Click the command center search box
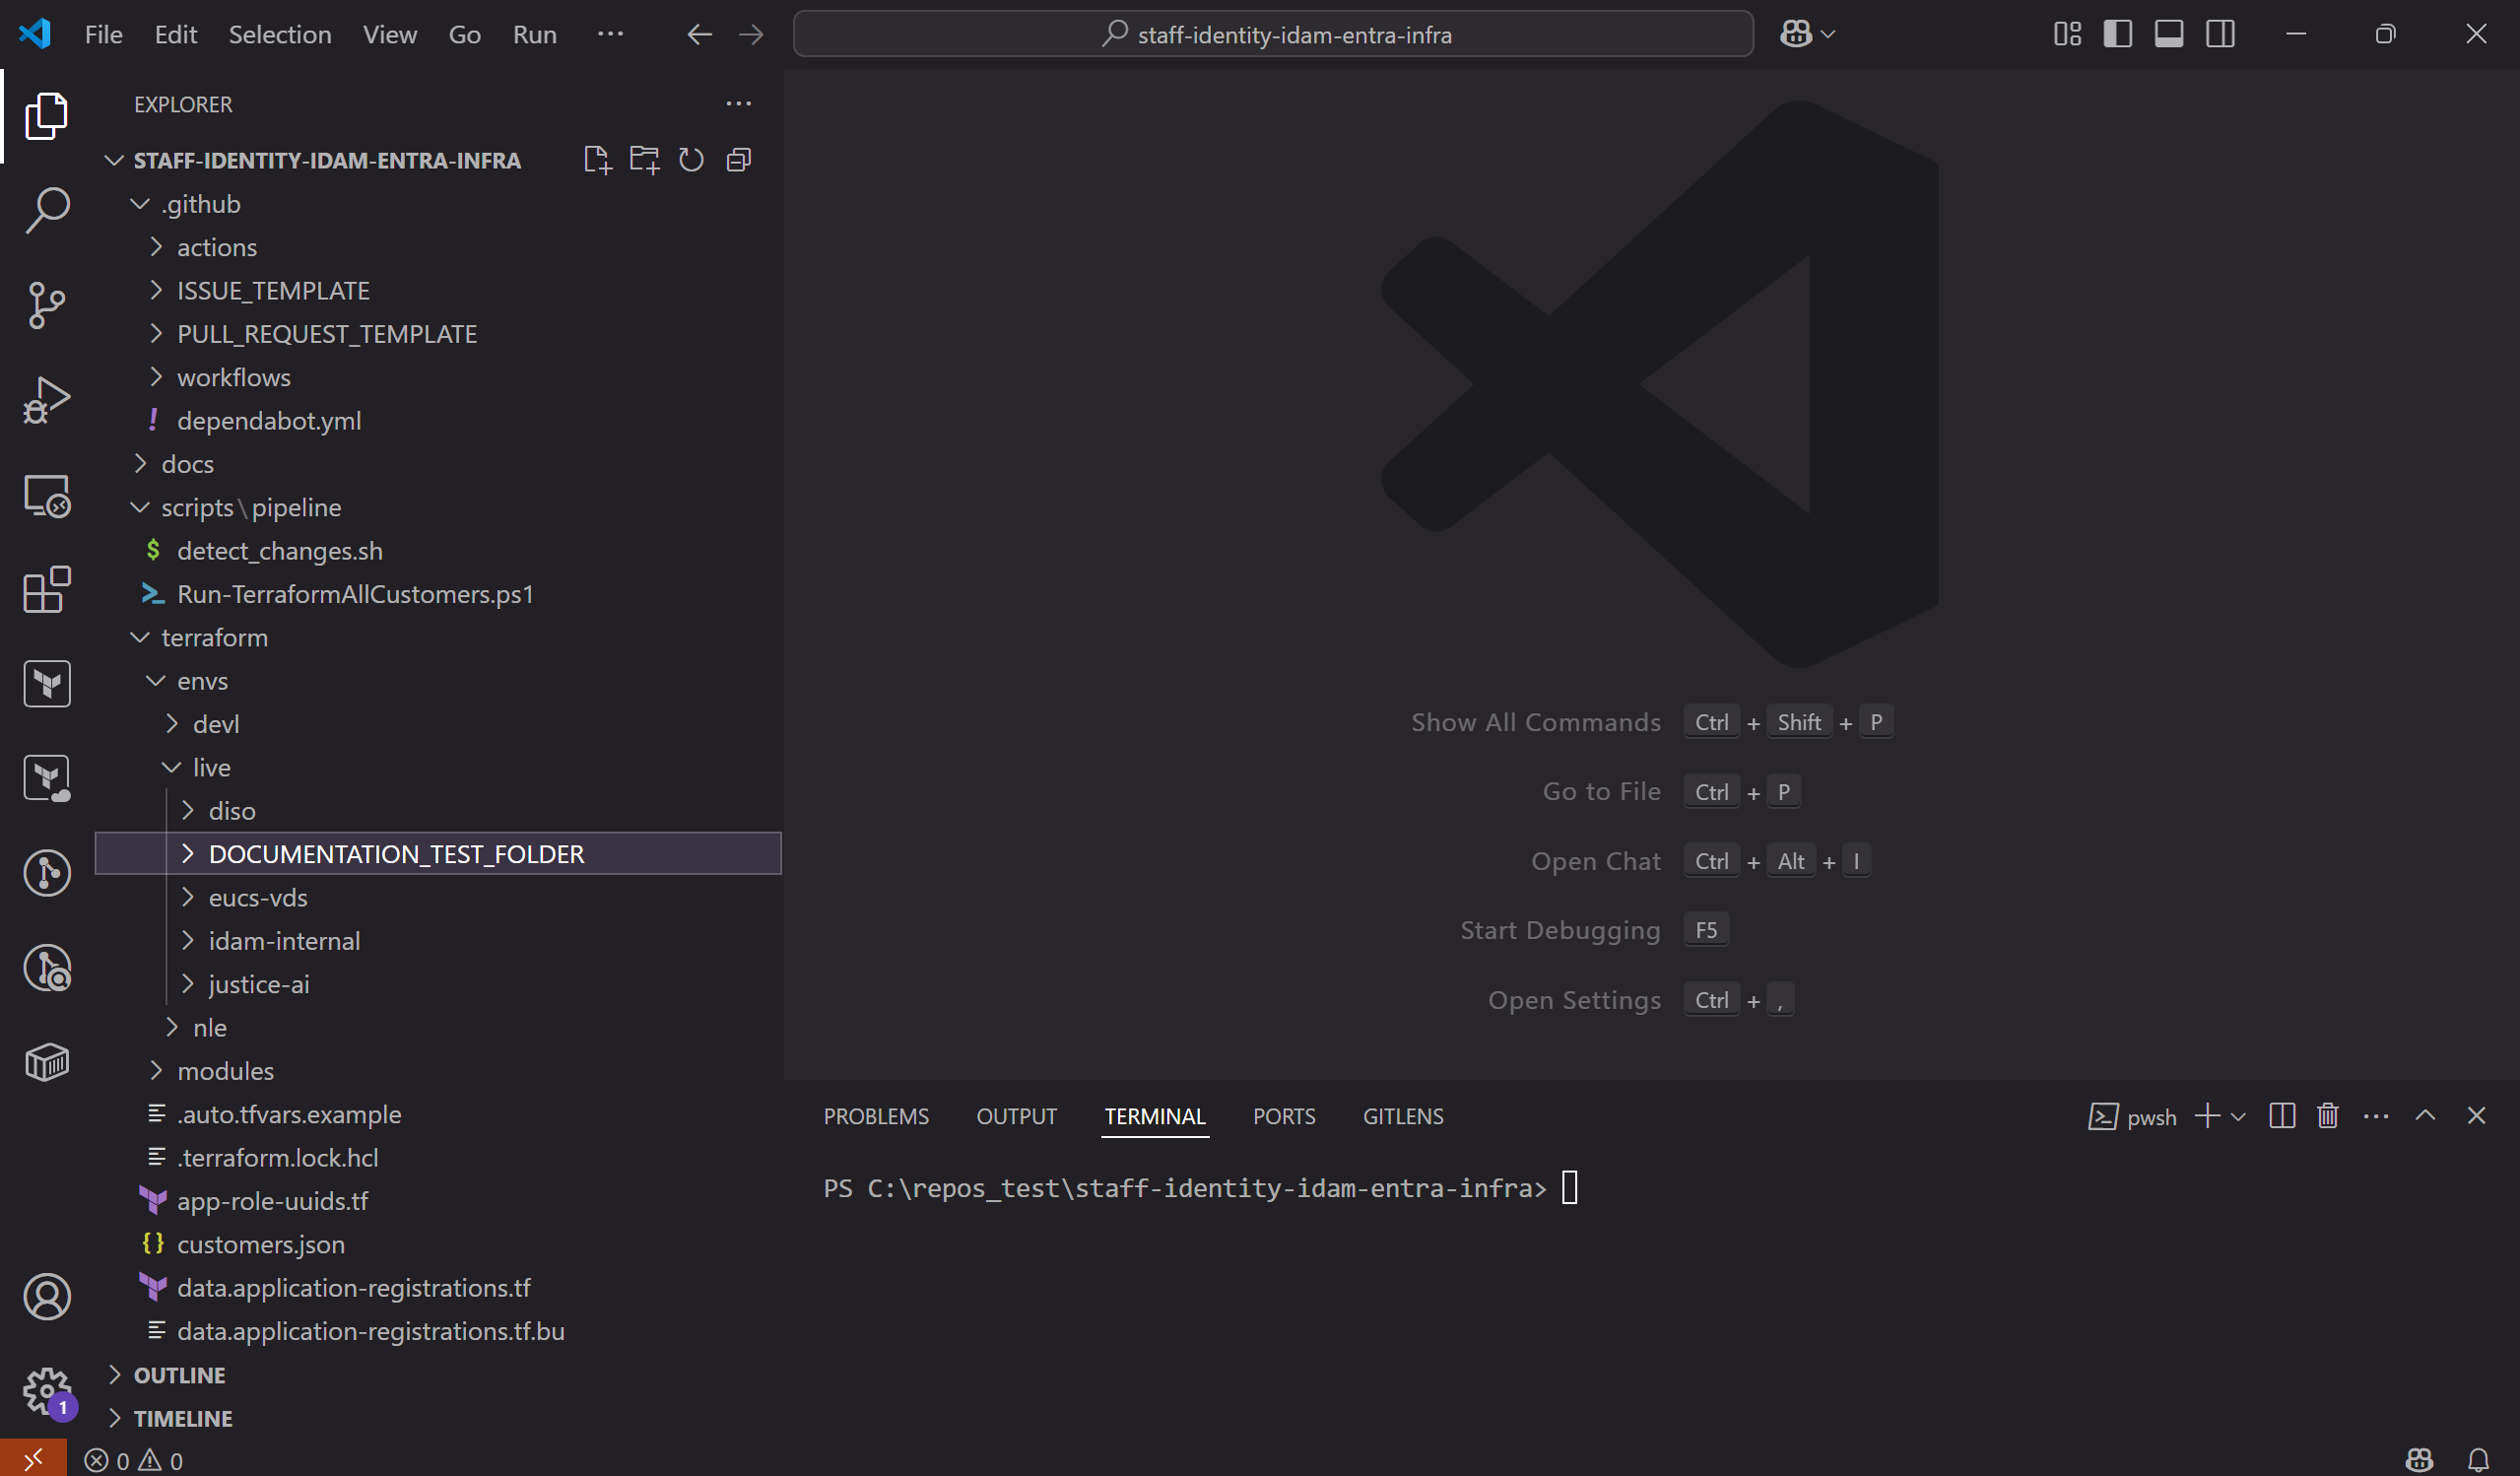The image size is (2520, 1476). (x=1272, y=35)
